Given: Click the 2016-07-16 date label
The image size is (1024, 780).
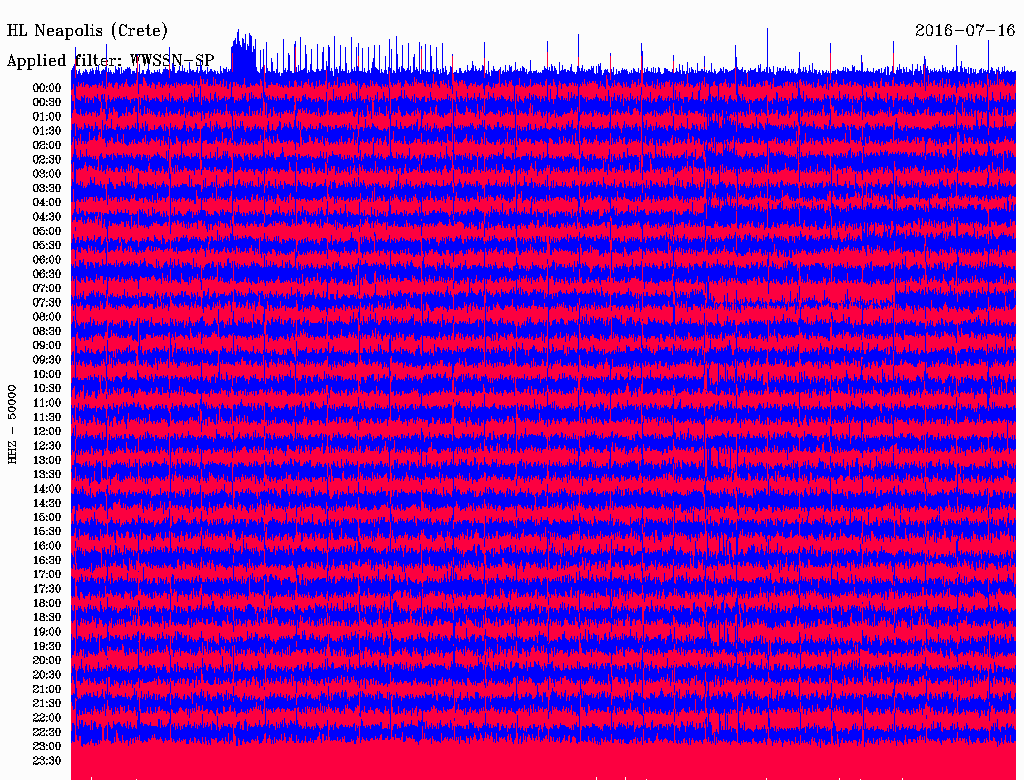Looking at the screenshot, I should [965, 31].
